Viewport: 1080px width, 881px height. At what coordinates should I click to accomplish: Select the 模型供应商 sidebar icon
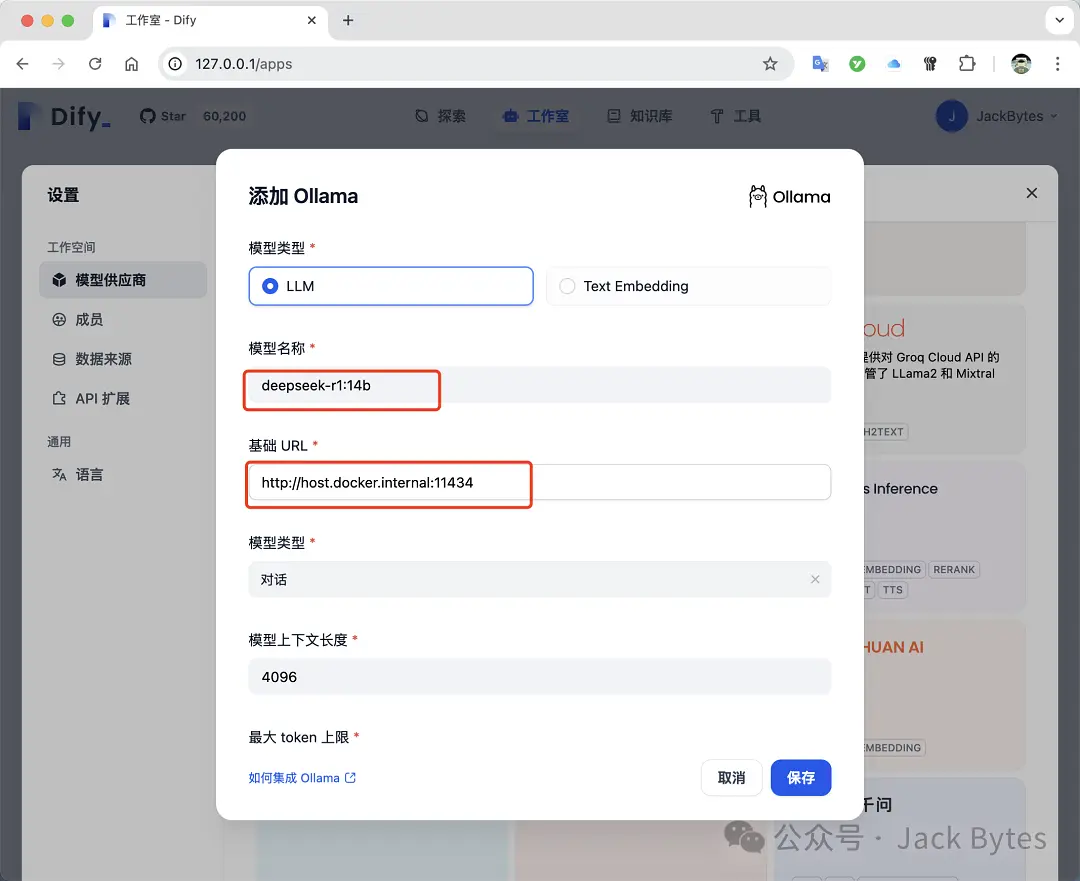60,279
